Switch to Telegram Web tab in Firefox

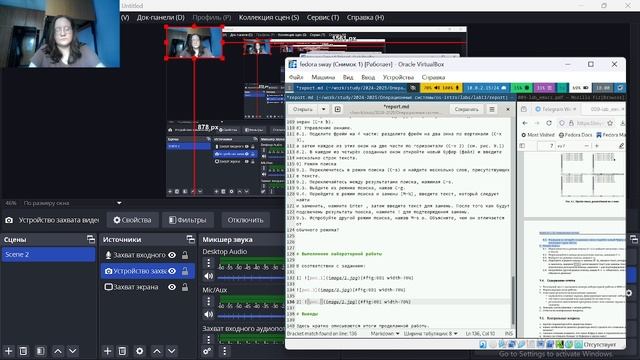click(x=556, y=109)
